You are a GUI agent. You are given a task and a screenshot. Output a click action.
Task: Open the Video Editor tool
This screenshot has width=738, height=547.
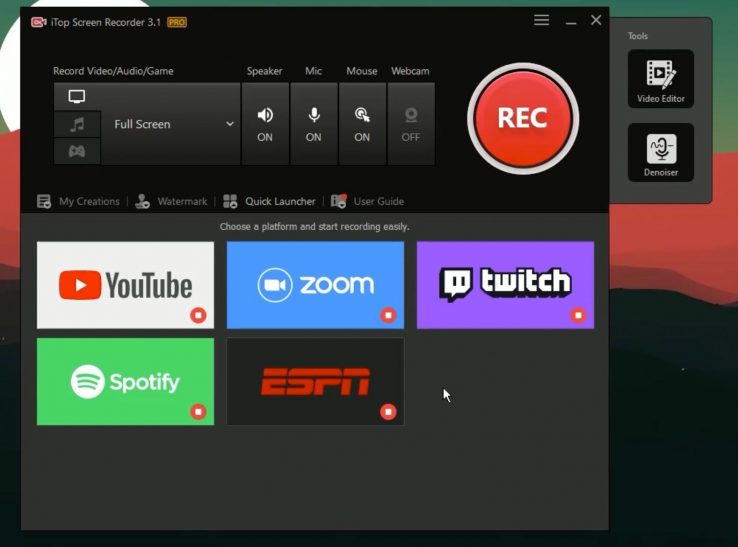(661, 79)
